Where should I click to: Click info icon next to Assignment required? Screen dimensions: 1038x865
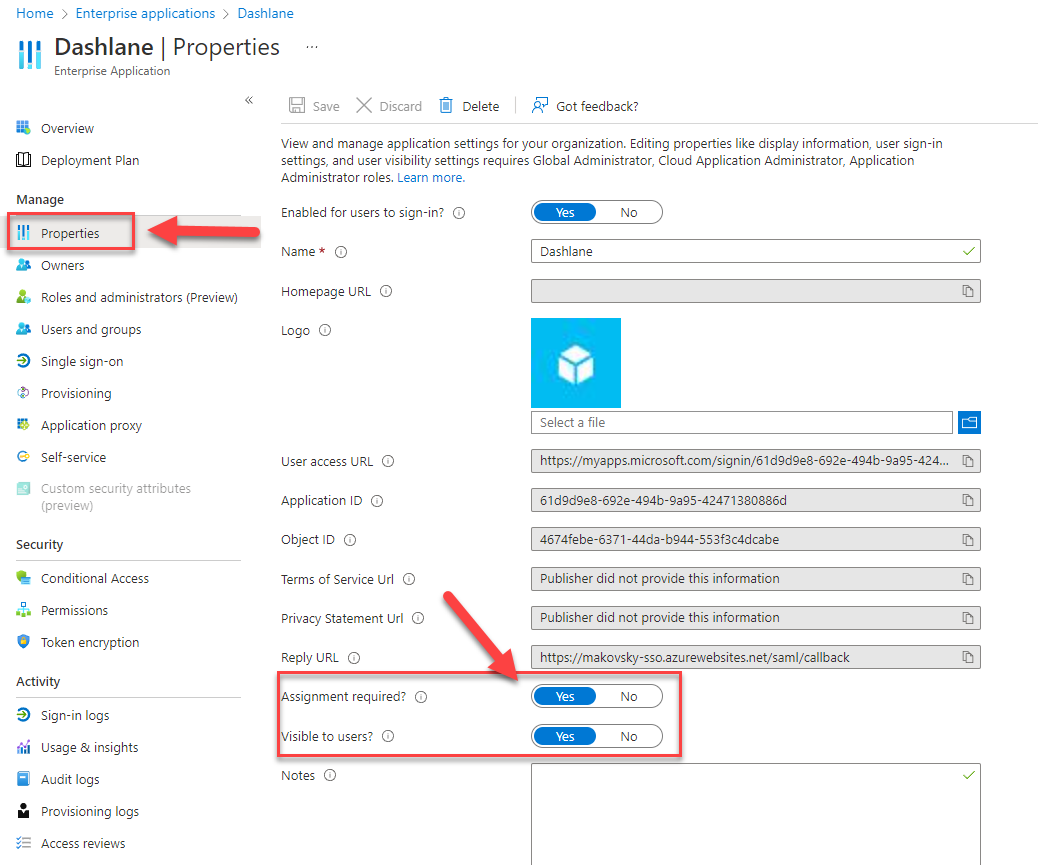click(x=421, y=697)
